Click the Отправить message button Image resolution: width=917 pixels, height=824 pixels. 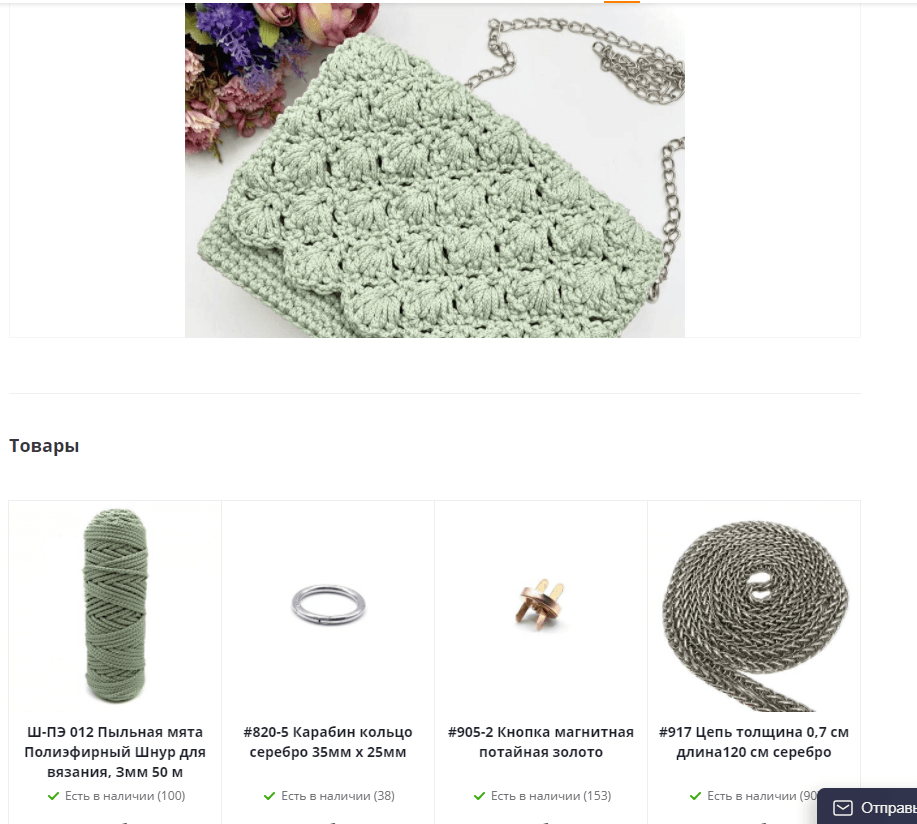point(867,808)
